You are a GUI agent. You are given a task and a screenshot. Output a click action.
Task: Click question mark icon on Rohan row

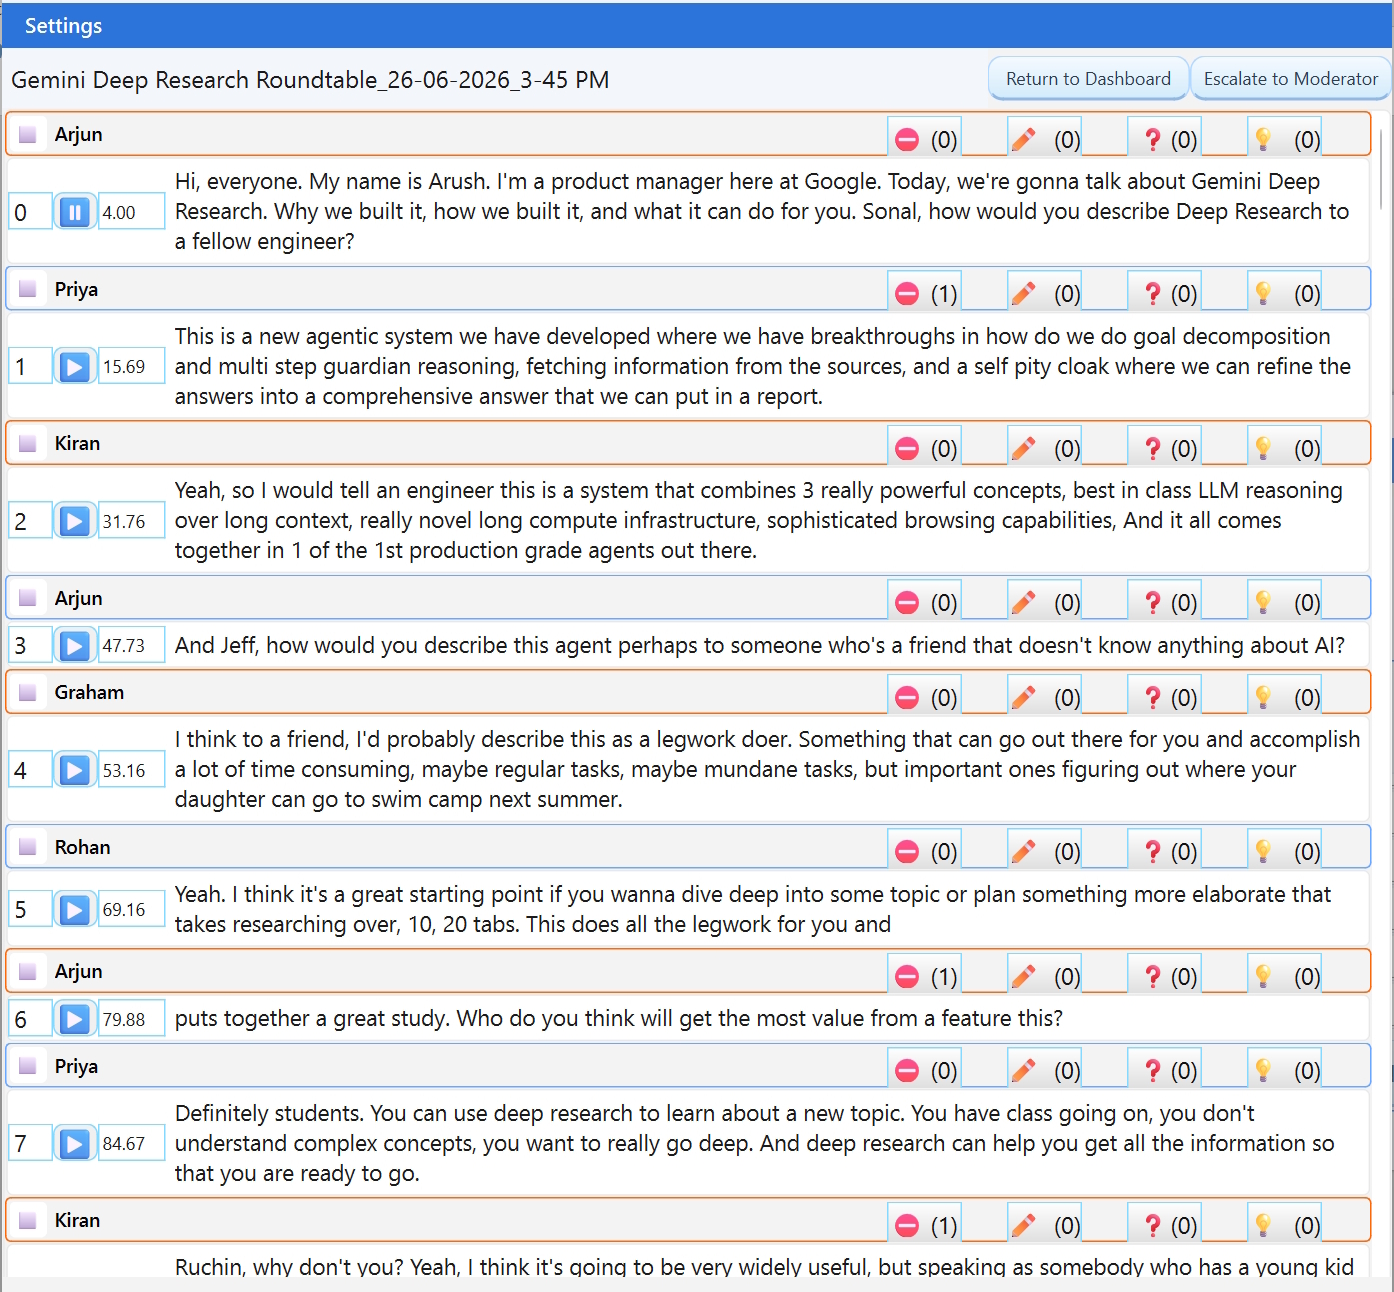tap(1152, 851)
